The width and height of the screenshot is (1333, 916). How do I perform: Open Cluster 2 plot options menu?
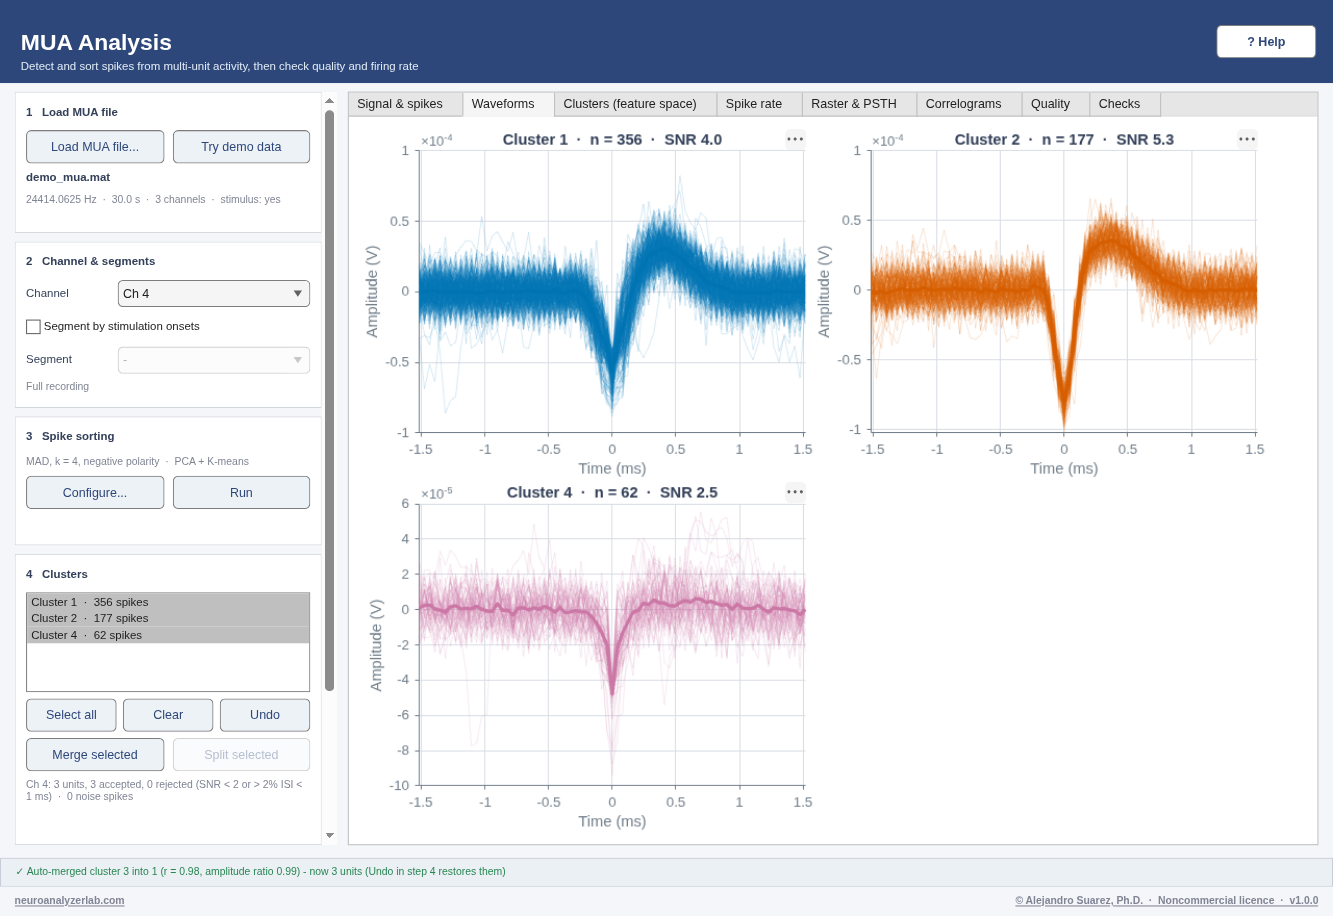pyautogui.click(x=1247, y=139)
